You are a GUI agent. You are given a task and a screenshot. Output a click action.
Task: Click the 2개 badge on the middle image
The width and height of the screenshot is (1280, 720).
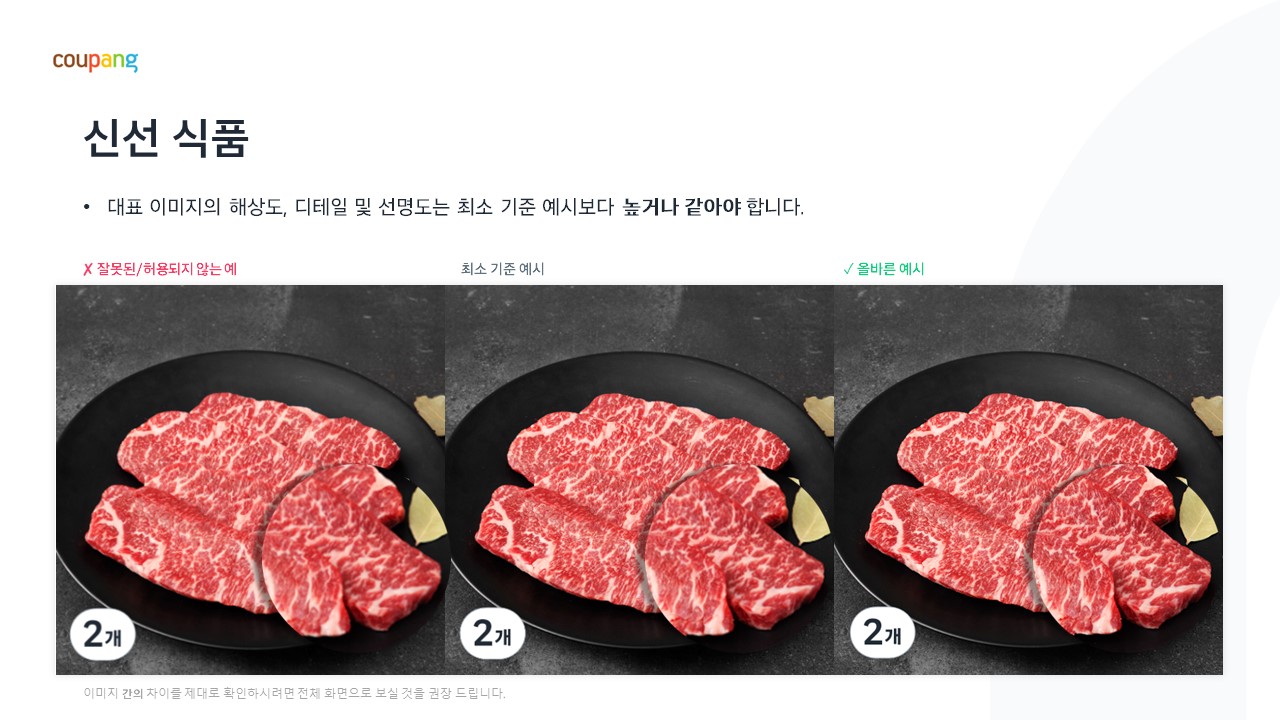tap(492, 634)
